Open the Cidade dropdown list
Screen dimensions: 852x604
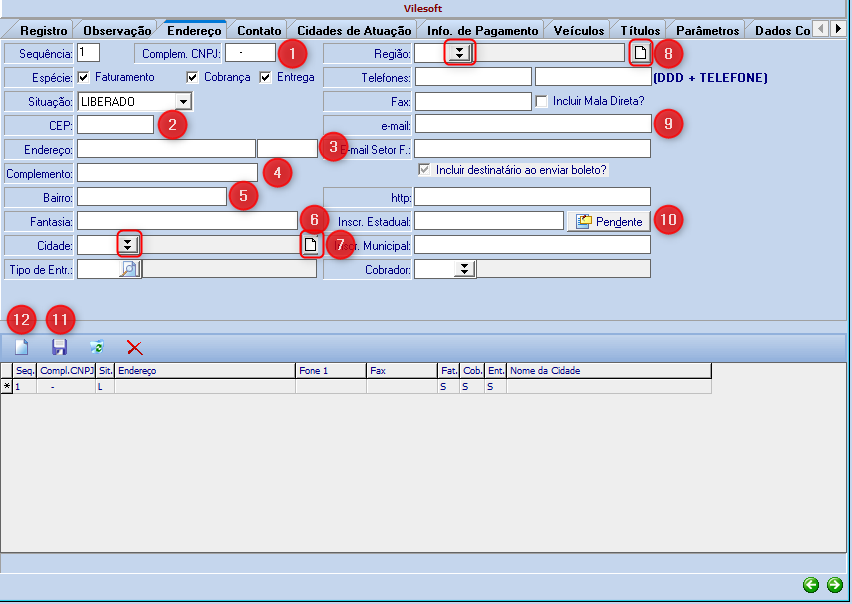[128, 244]
